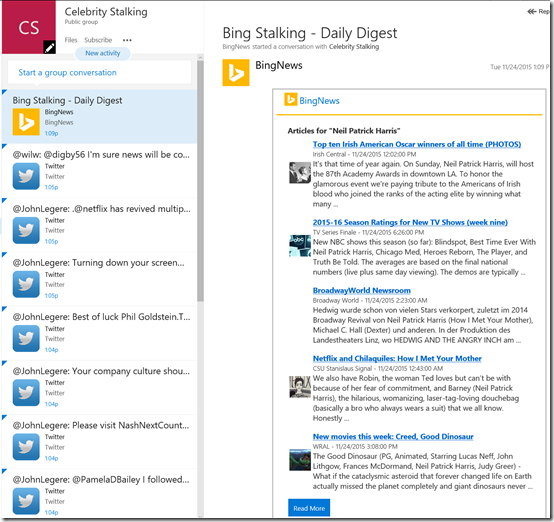The image size is (554, 522).
Task: Click Twitter icon beside Best of luck Phil Goldstein
Action: pyautogui.click(x=26, y=339)
